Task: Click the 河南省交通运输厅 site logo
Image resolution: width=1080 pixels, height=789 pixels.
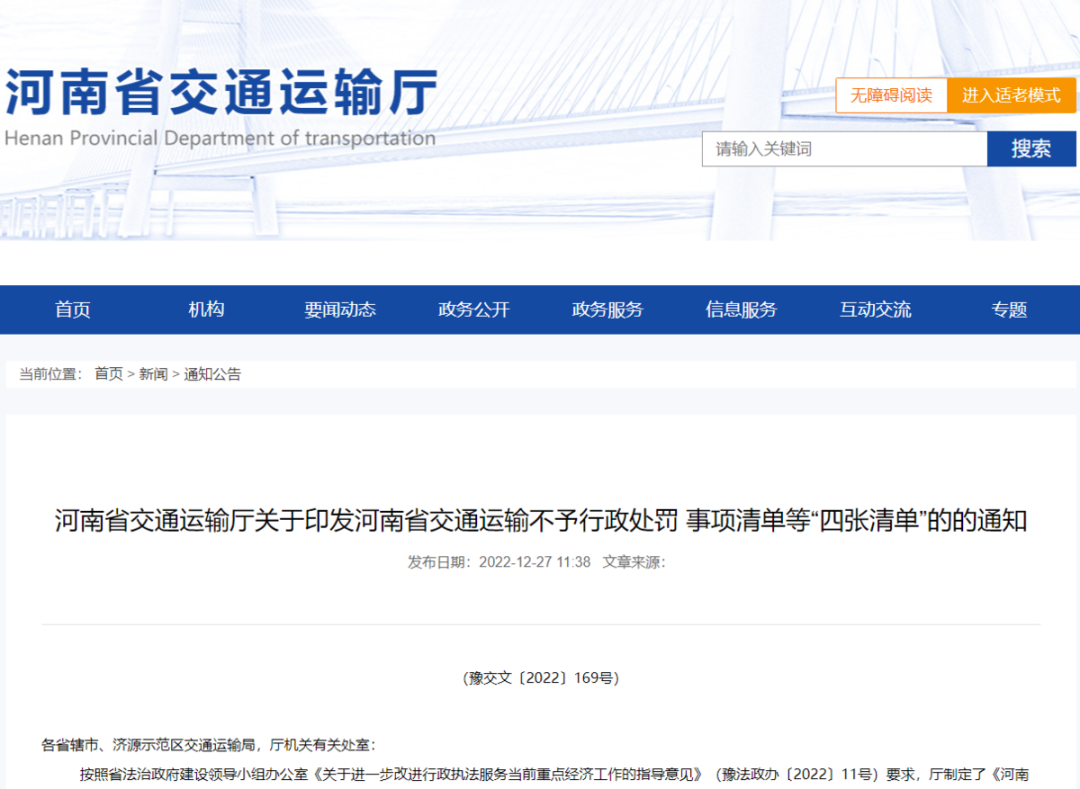Action: coord(221,92)
